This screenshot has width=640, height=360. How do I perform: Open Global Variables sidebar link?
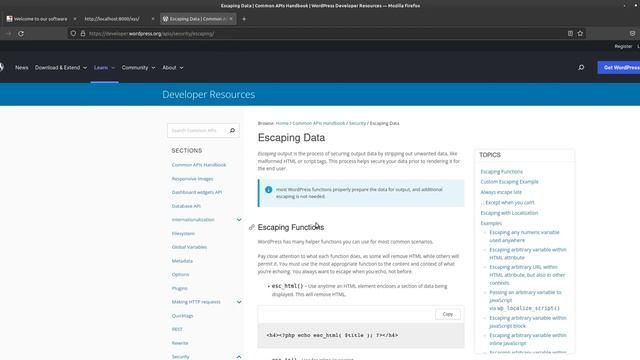[189, 247]
